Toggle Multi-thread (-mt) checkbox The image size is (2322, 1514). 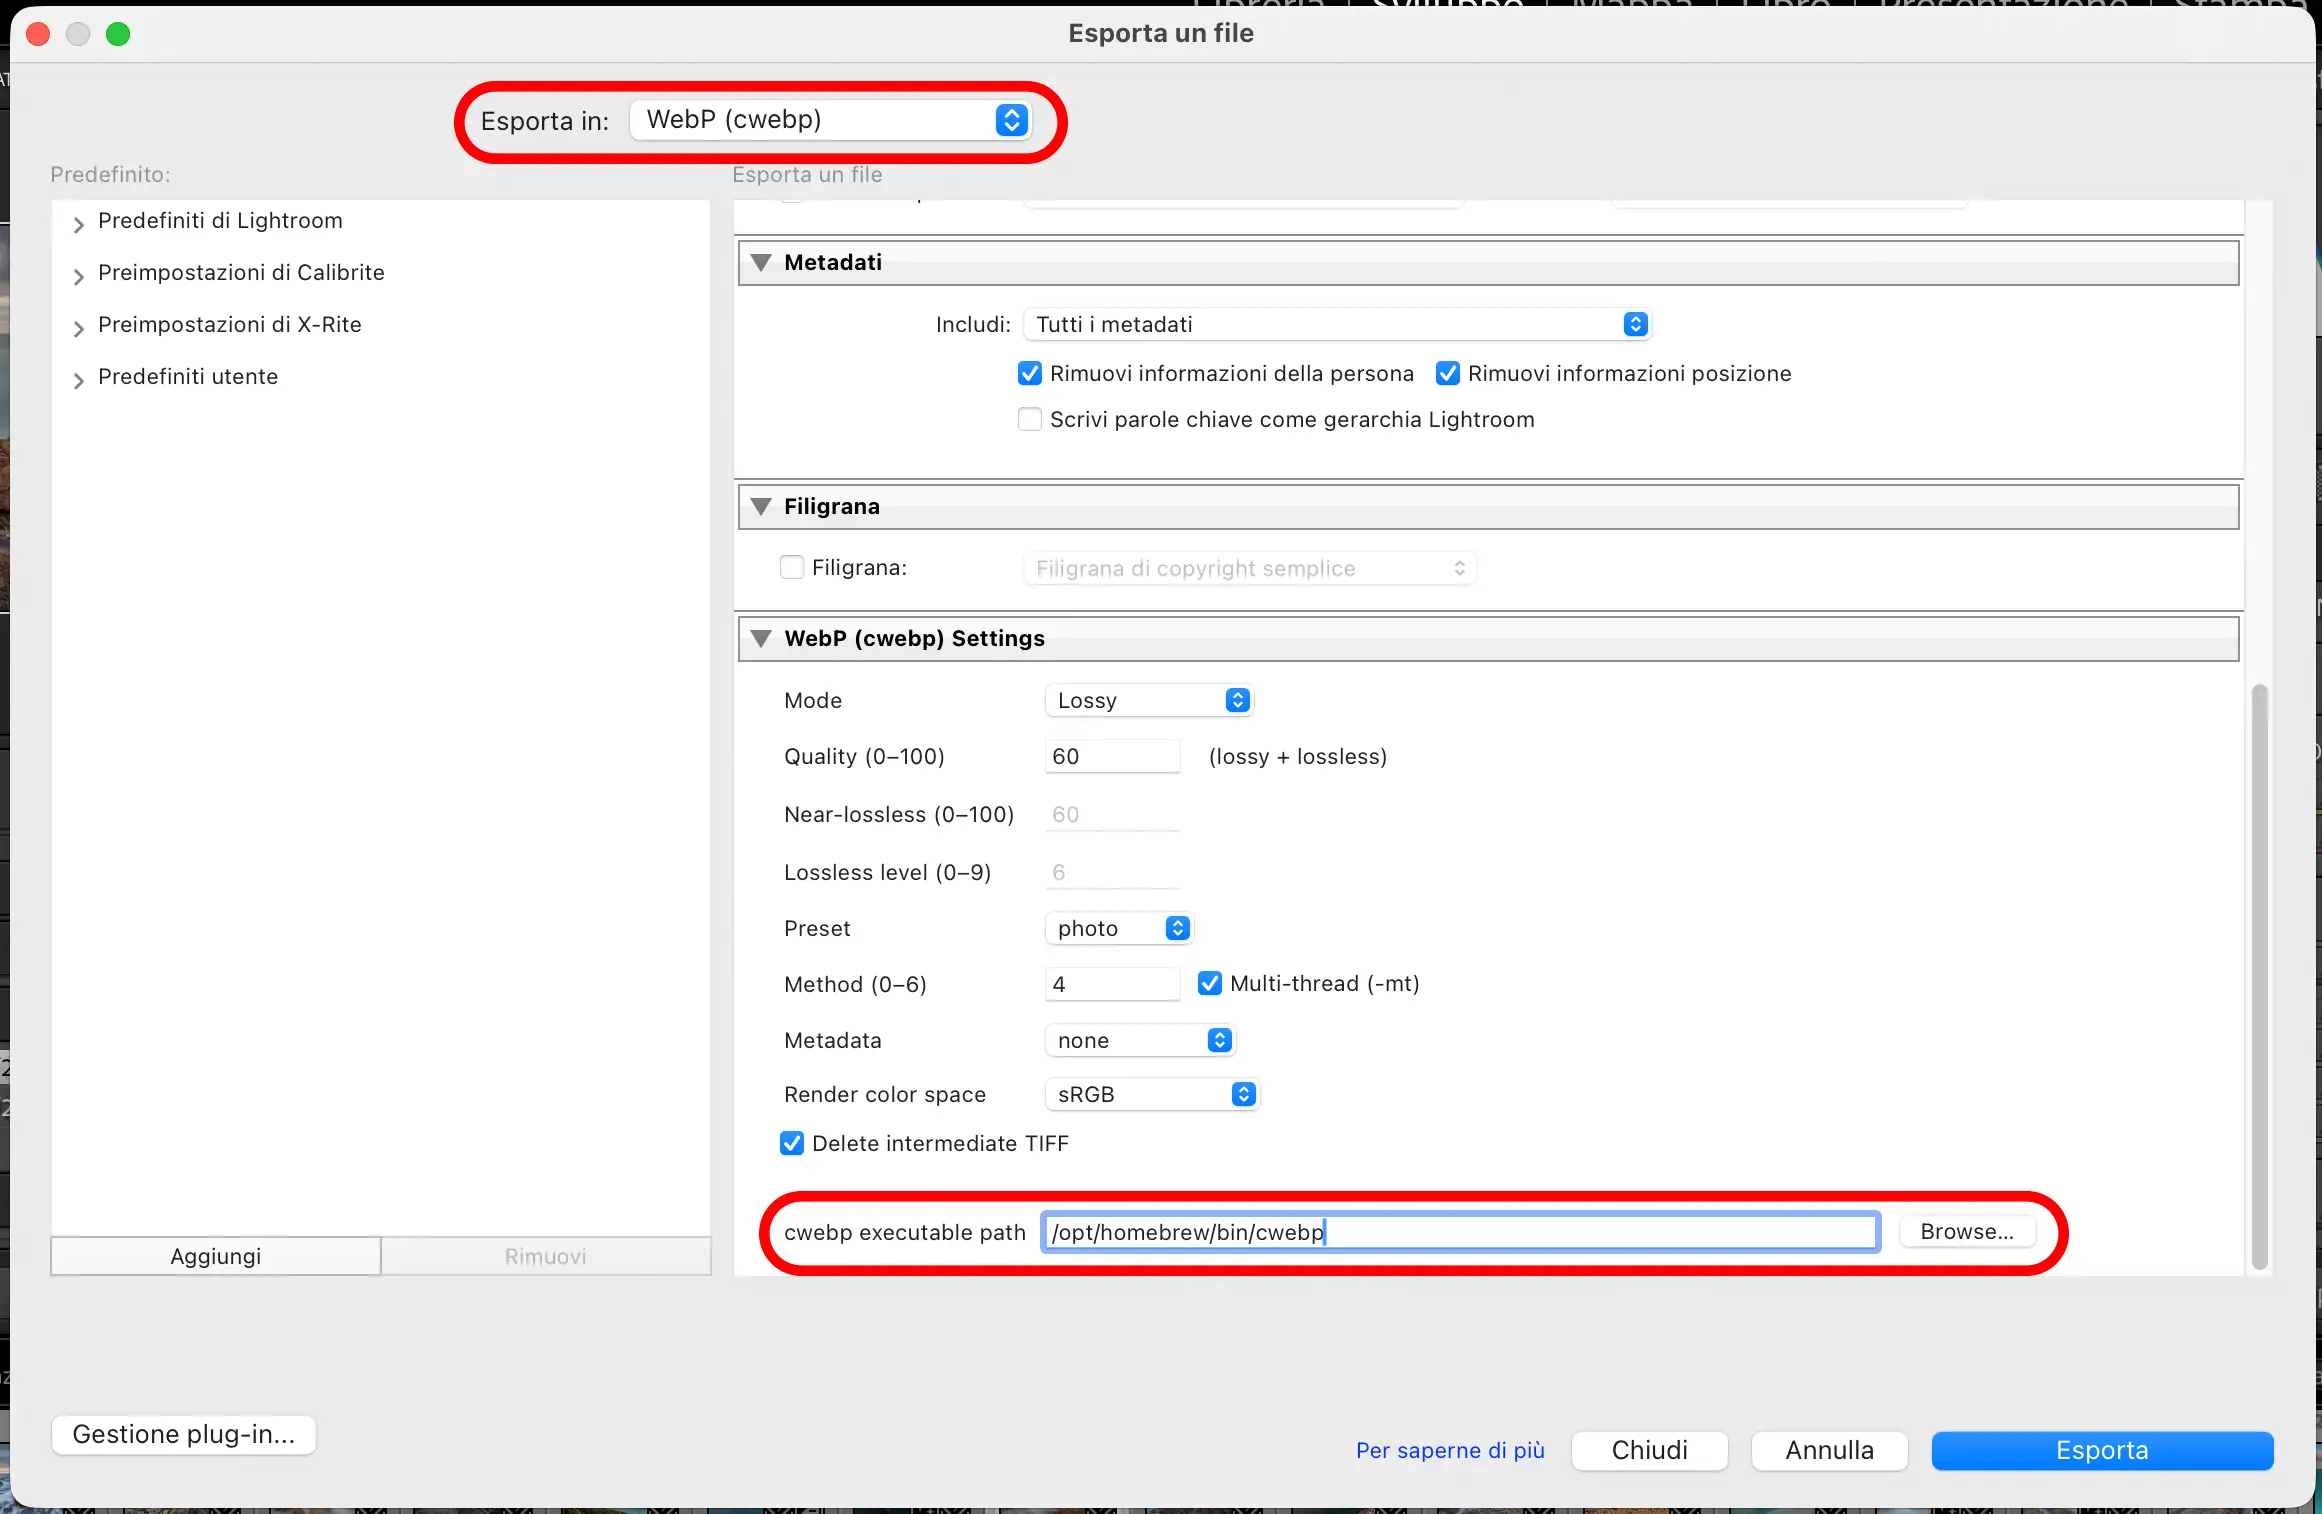click(1210, 984)
